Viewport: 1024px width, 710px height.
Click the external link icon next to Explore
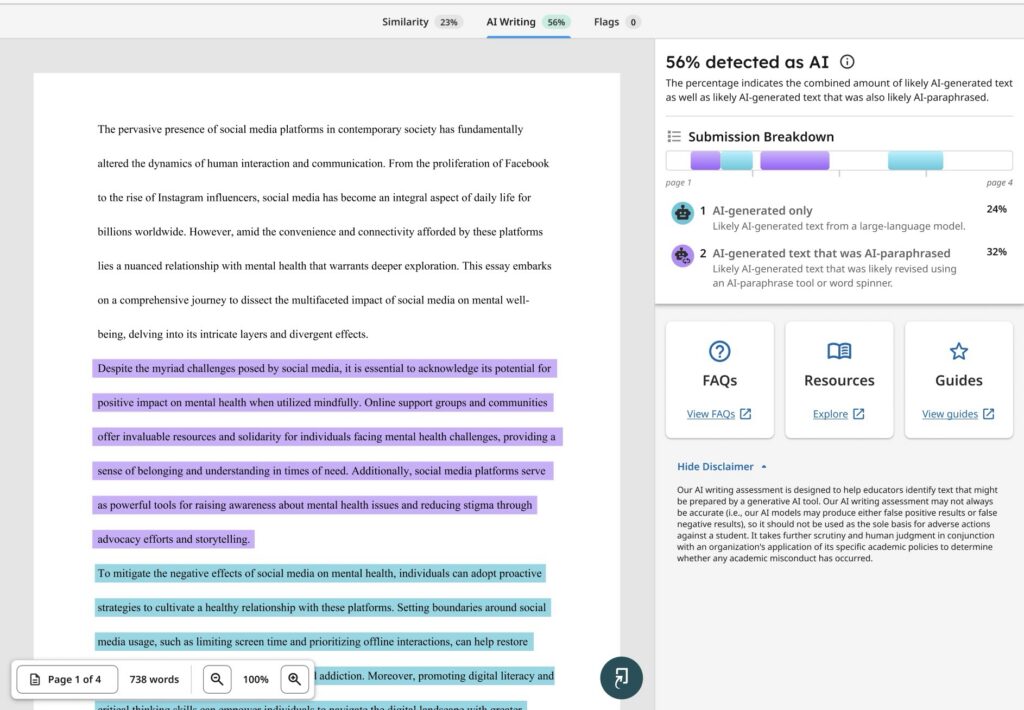point(859,414)
